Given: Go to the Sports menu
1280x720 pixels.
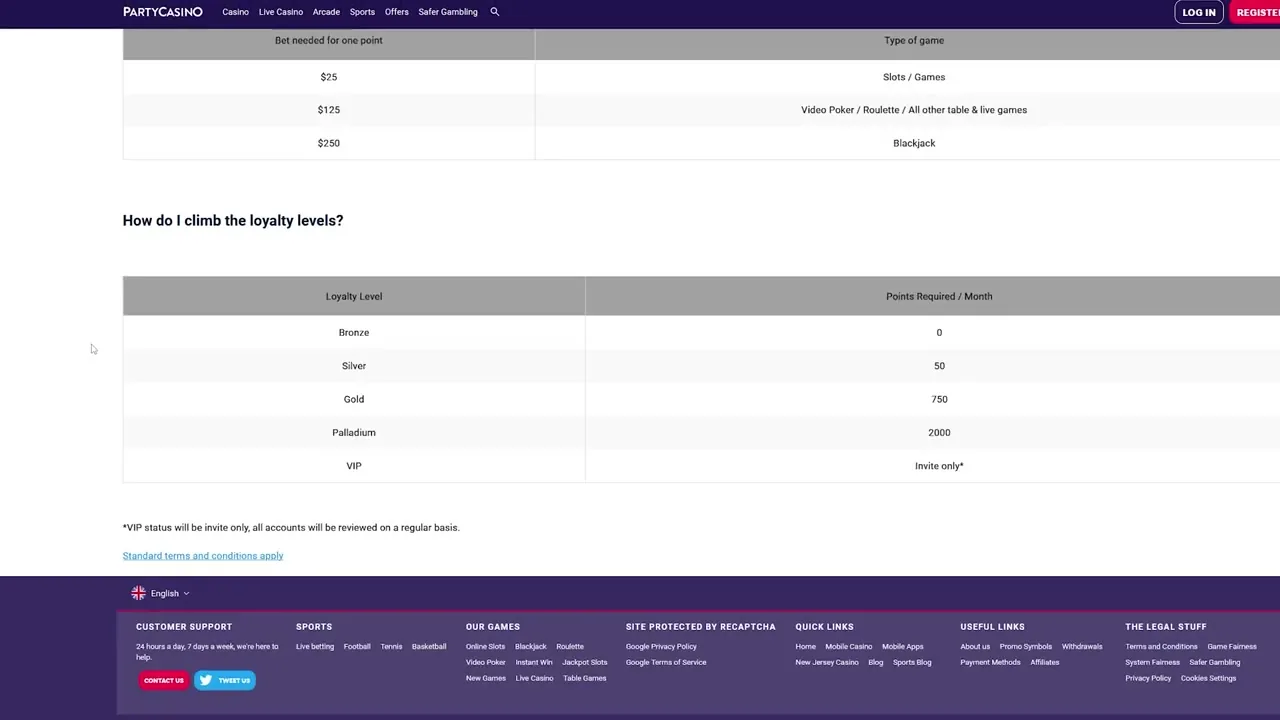Looking at the screenshot, I should pos(362,12).
